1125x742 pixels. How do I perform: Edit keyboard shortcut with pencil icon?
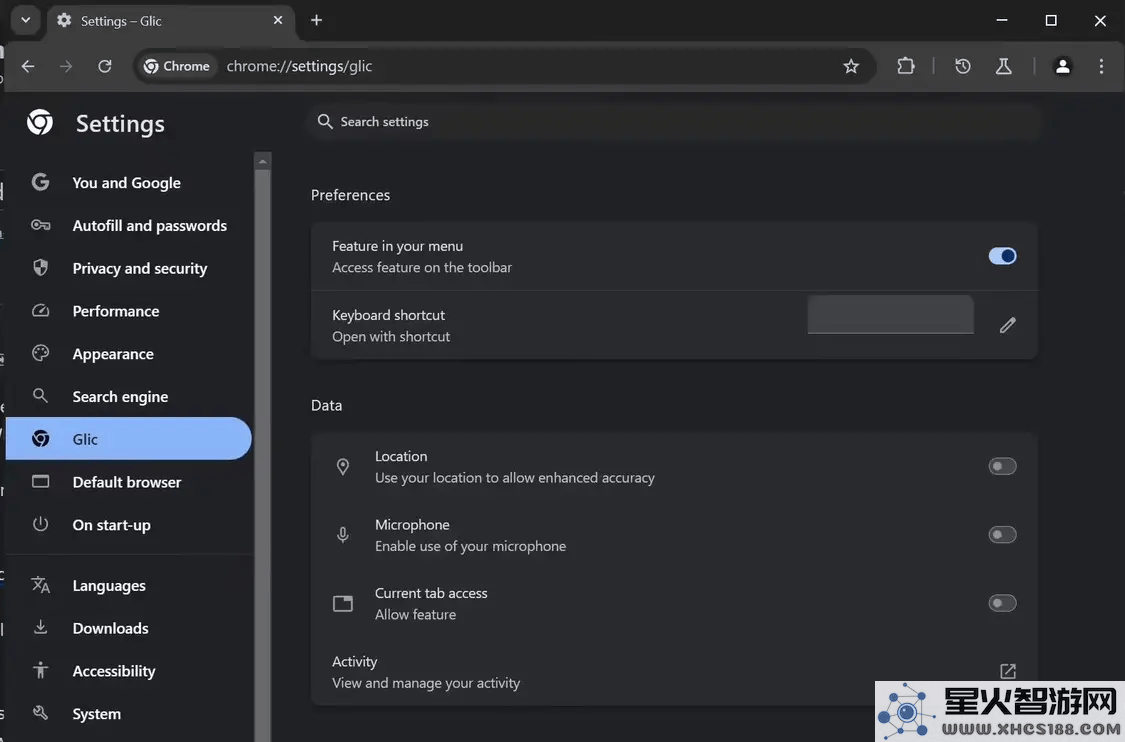[1008, 325]
